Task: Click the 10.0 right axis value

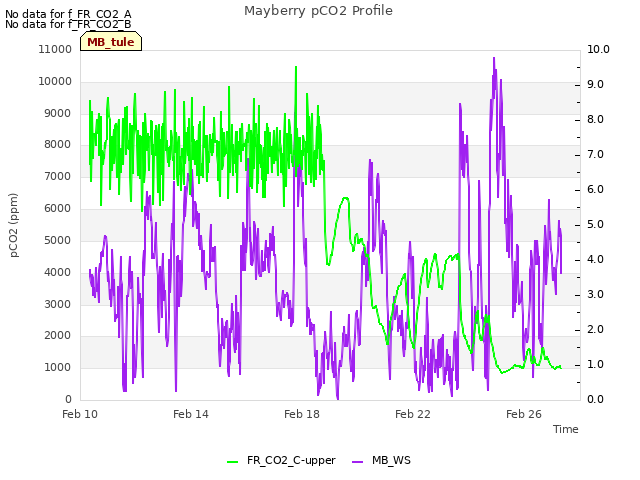Action: point(598,49)
